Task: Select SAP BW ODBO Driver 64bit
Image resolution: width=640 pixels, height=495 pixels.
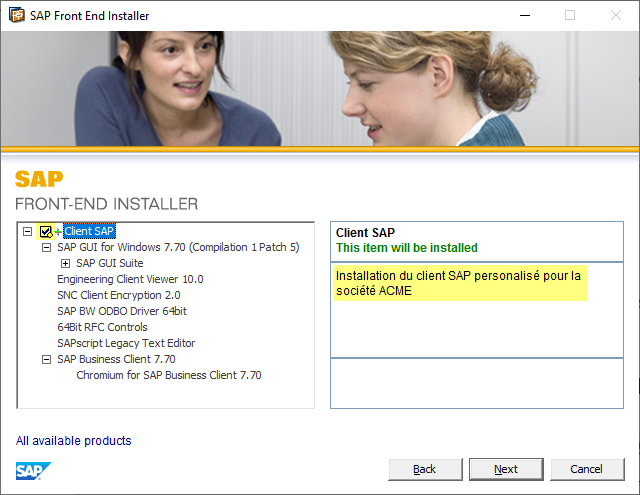Action: pyautogui.click(x=122, y=311)
